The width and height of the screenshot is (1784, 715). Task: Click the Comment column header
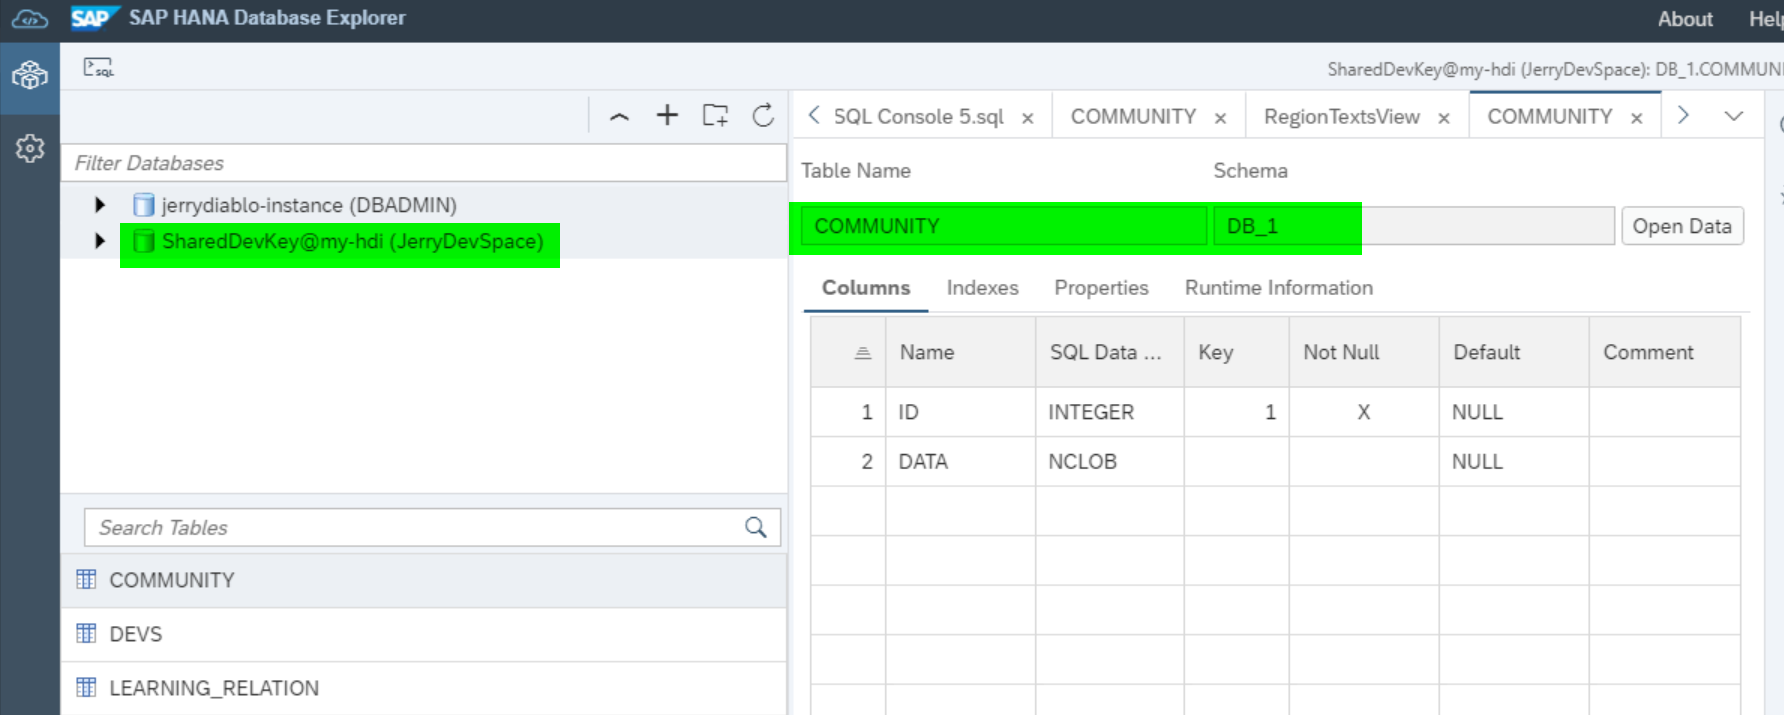[x=1664, y=352]
